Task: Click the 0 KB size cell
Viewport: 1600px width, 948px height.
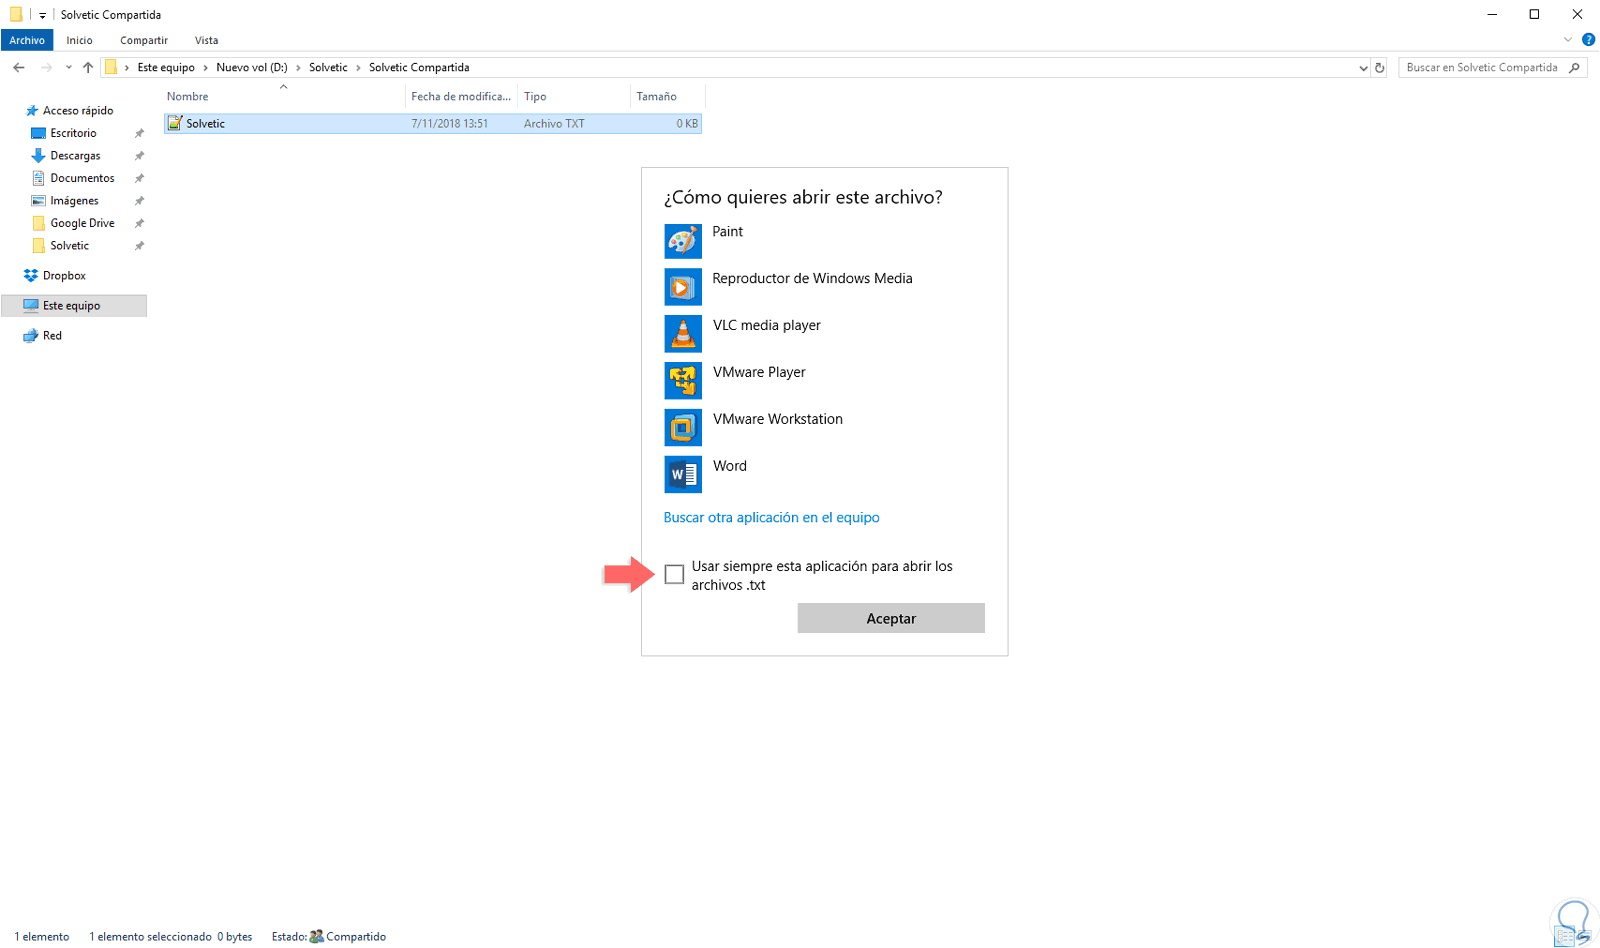Action: [687, 124]
